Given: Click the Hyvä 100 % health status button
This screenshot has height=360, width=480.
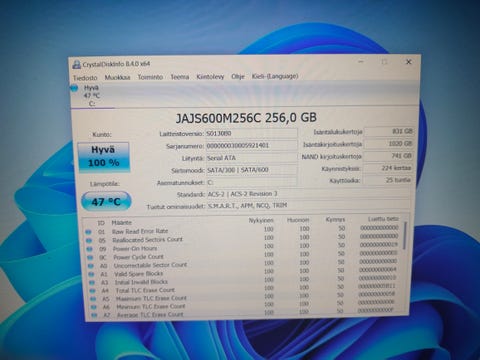Looking at the screenshot, I should [103, 157].
